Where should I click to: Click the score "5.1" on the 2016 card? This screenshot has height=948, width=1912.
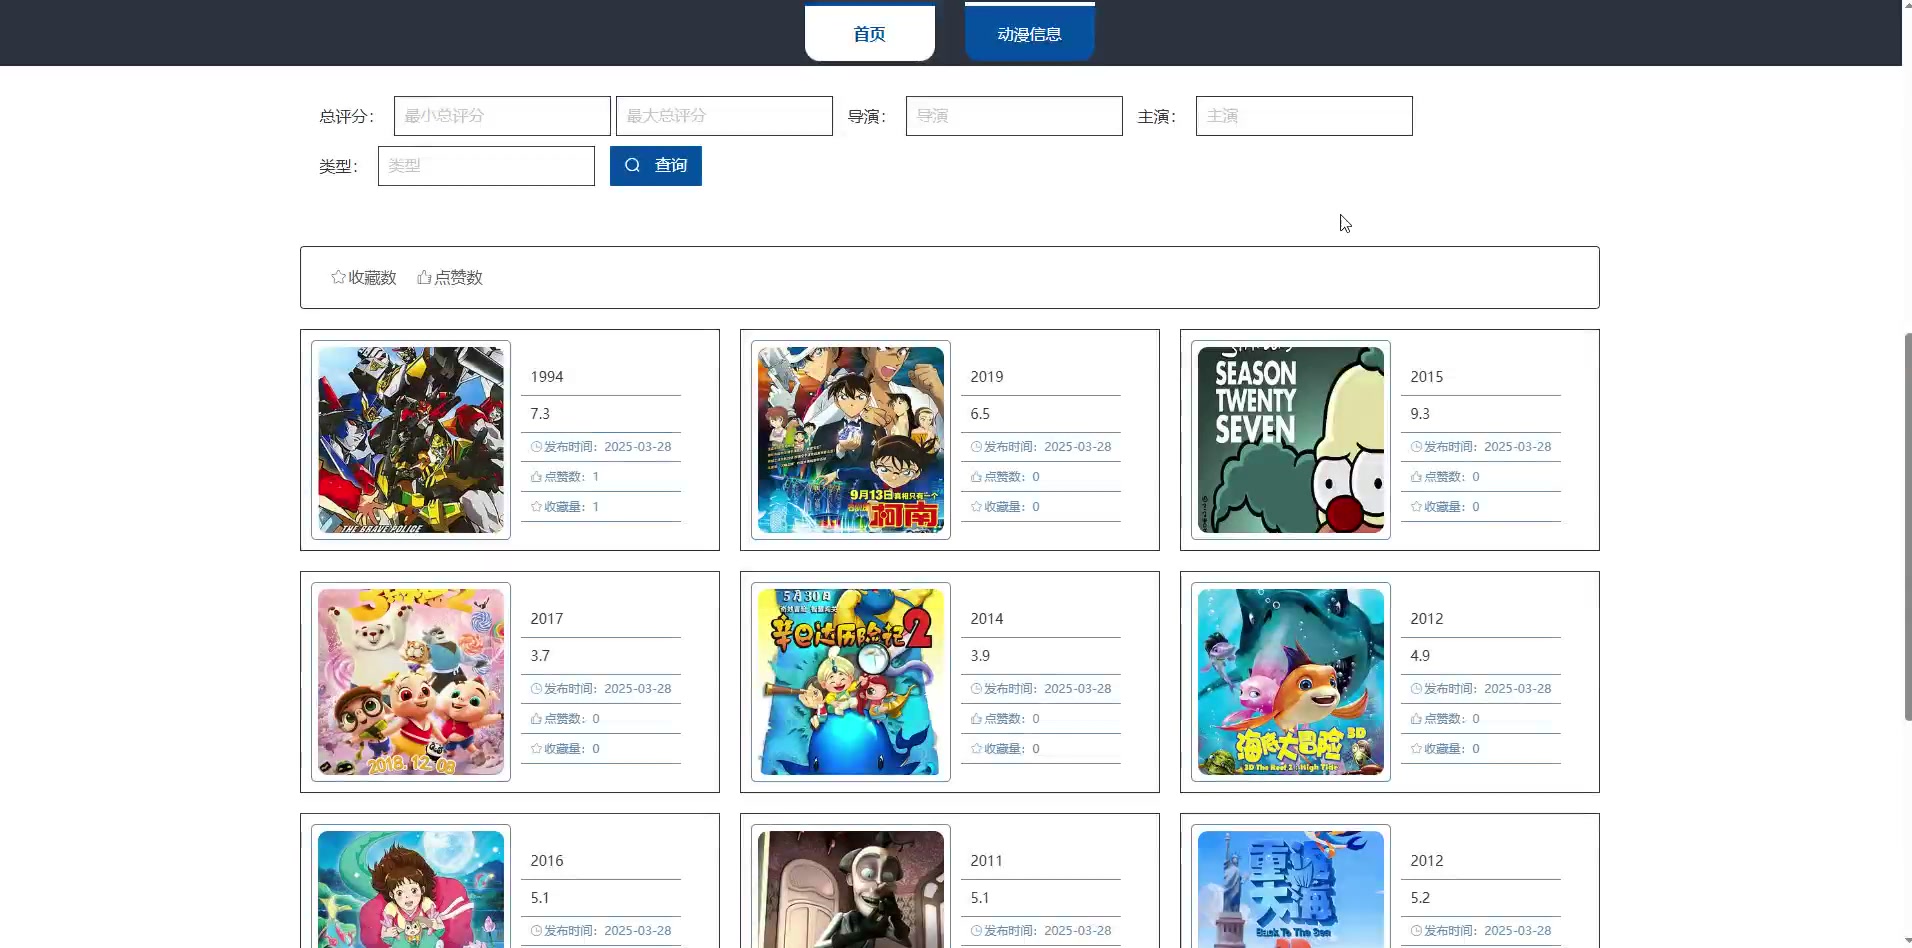pos(540,898)
